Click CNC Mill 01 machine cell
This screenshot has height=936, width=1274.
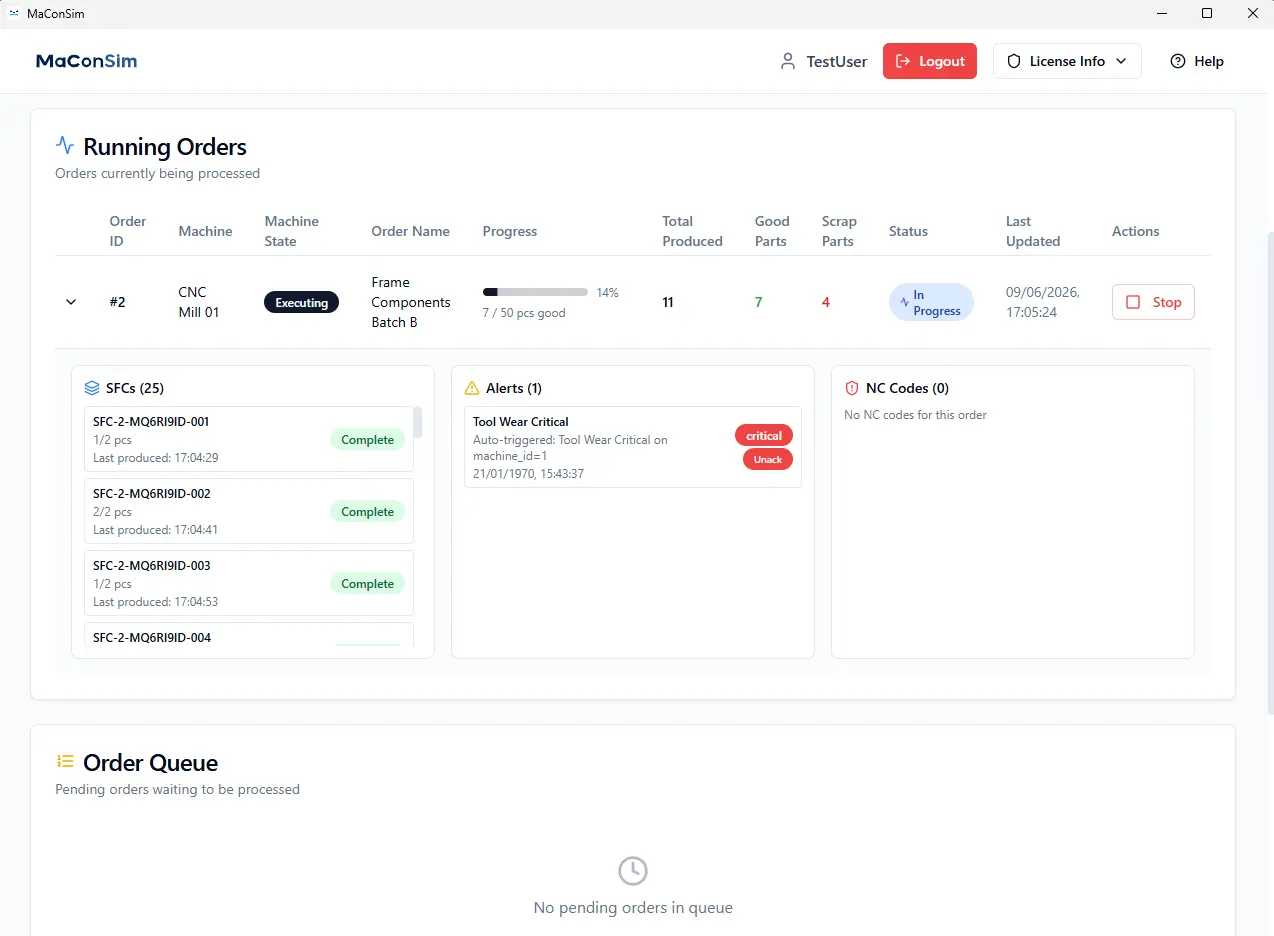pos(199,302)
